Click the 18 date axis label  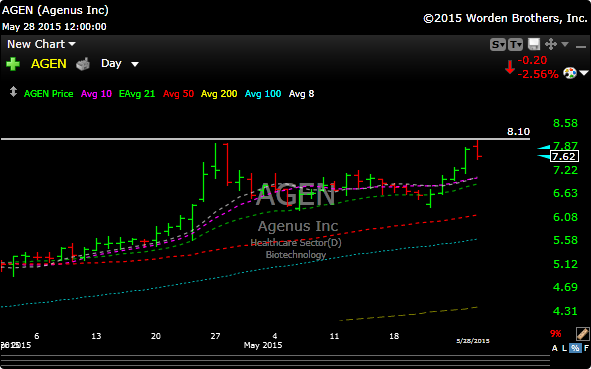click(394, 336)
